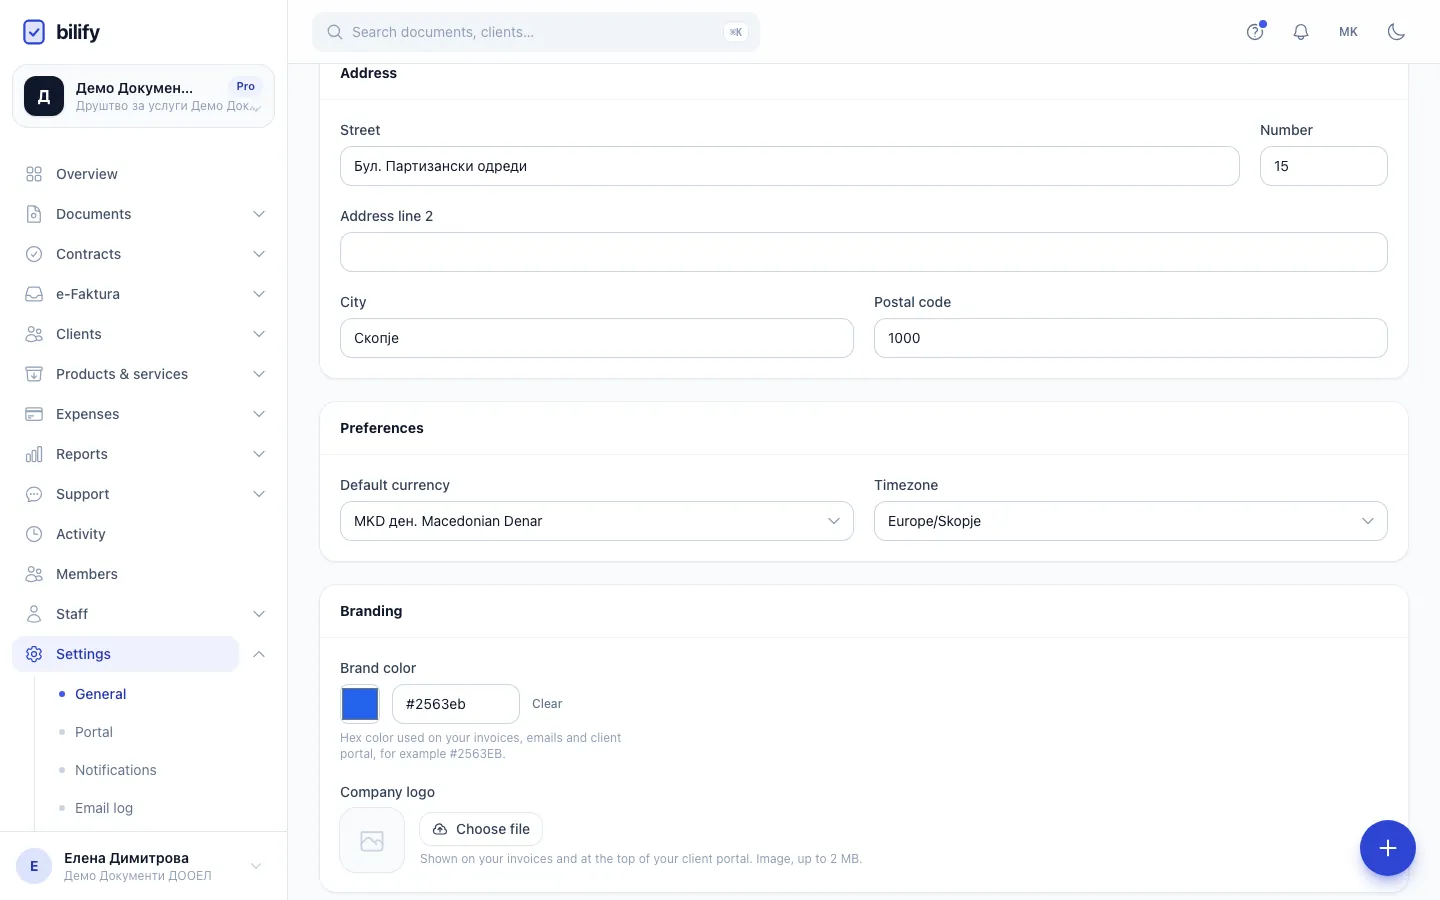Click the Expenses card icon
This screenshot has height=900, width=1440.
pos(34,414)
